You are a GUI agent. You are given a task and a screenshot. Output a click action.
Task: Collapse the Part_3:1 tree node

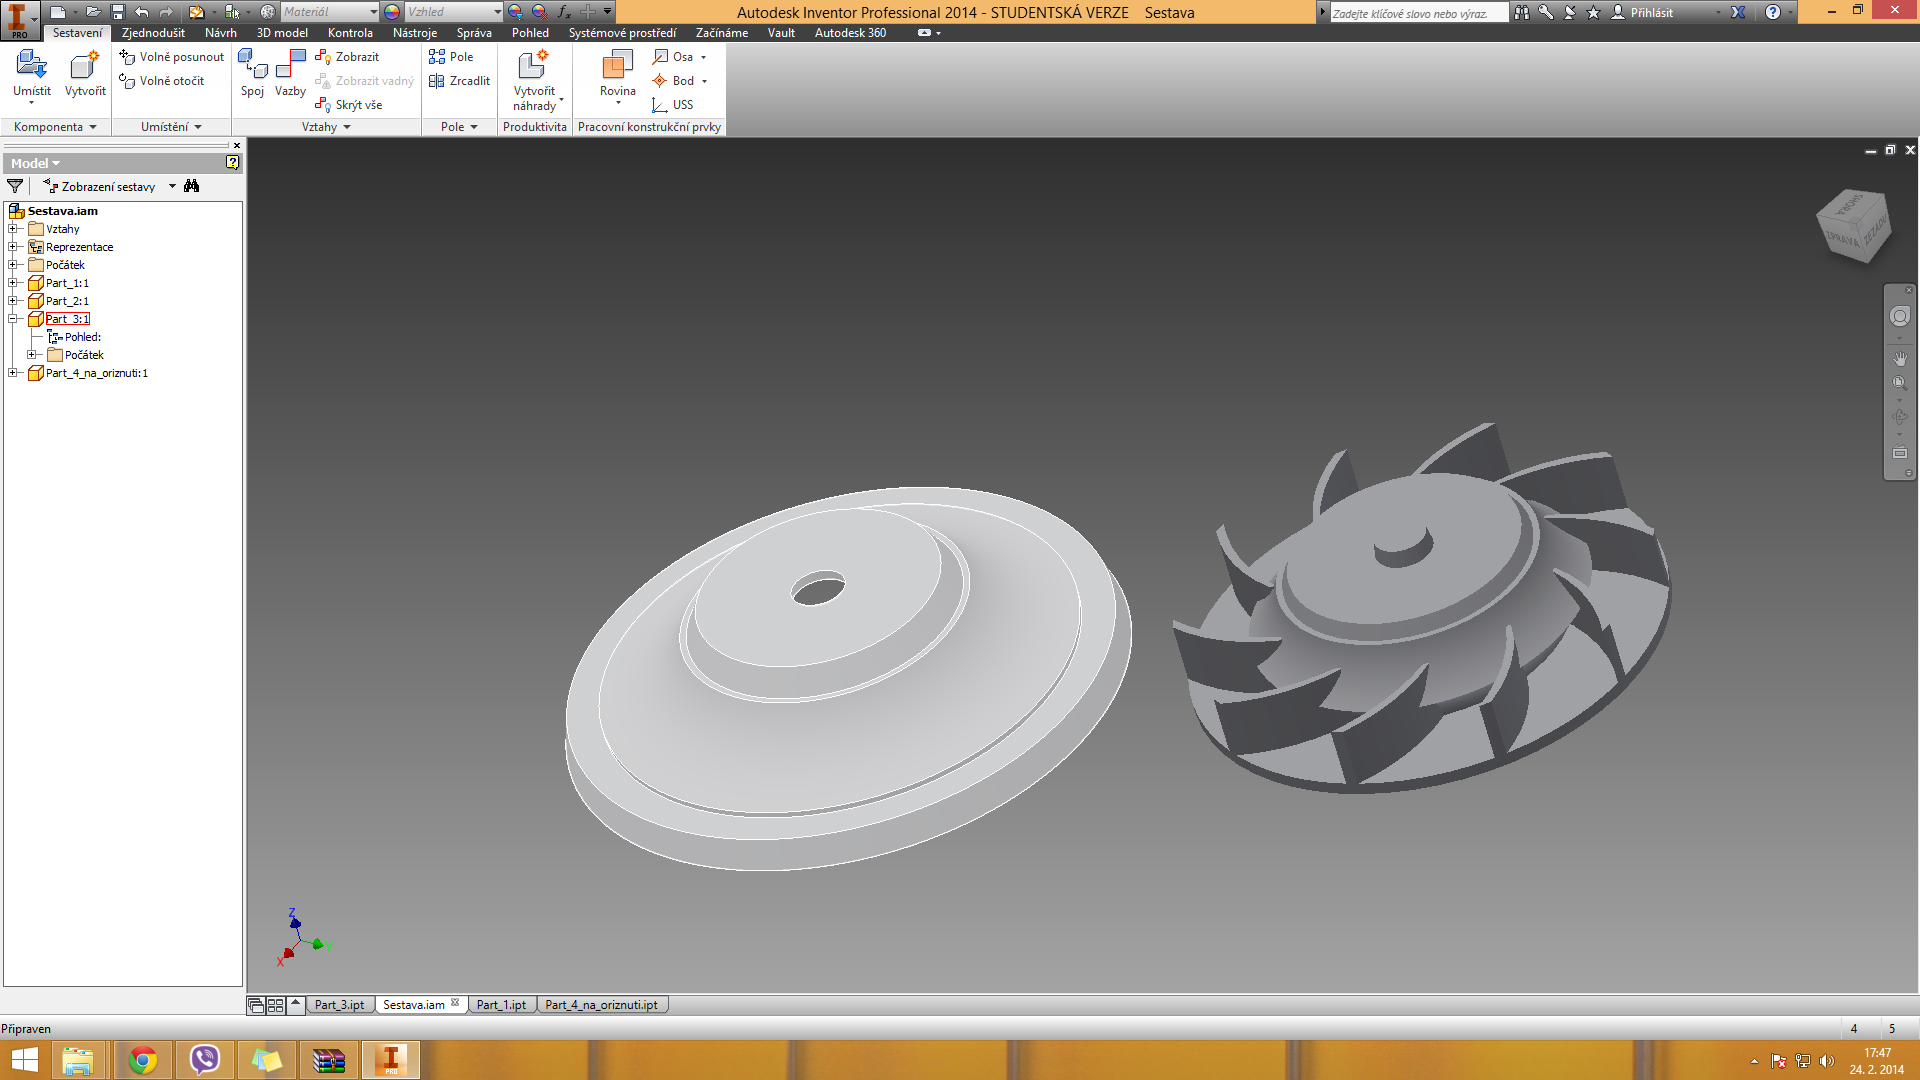[13, 319]
